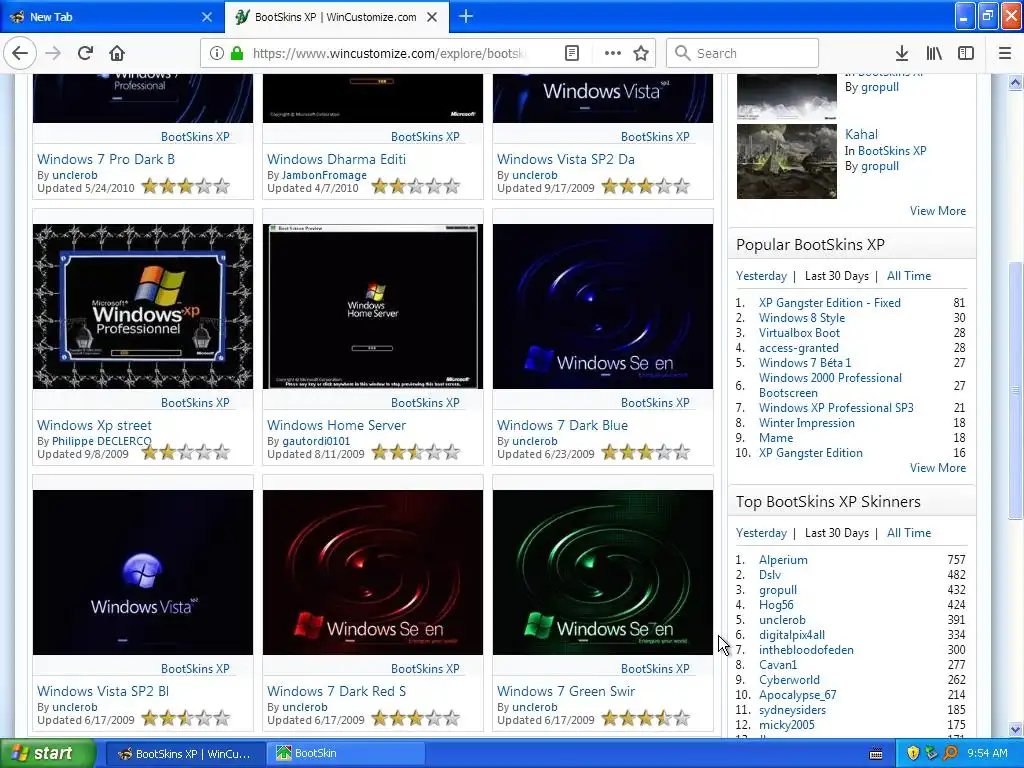
Task: Open the Firefox hamburger menu
Action: pyautogui.click(x=1004, y=53)
